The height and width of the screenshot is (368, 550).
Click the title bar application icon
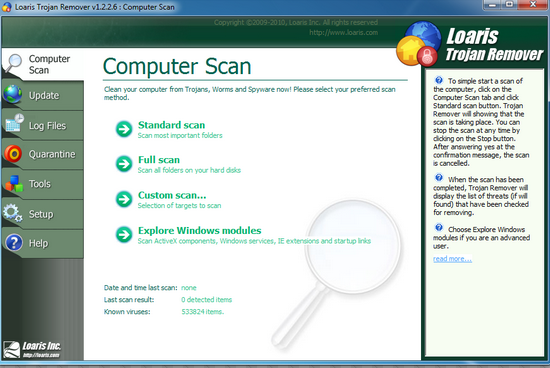pyautogui.click(x=6, y=7)
